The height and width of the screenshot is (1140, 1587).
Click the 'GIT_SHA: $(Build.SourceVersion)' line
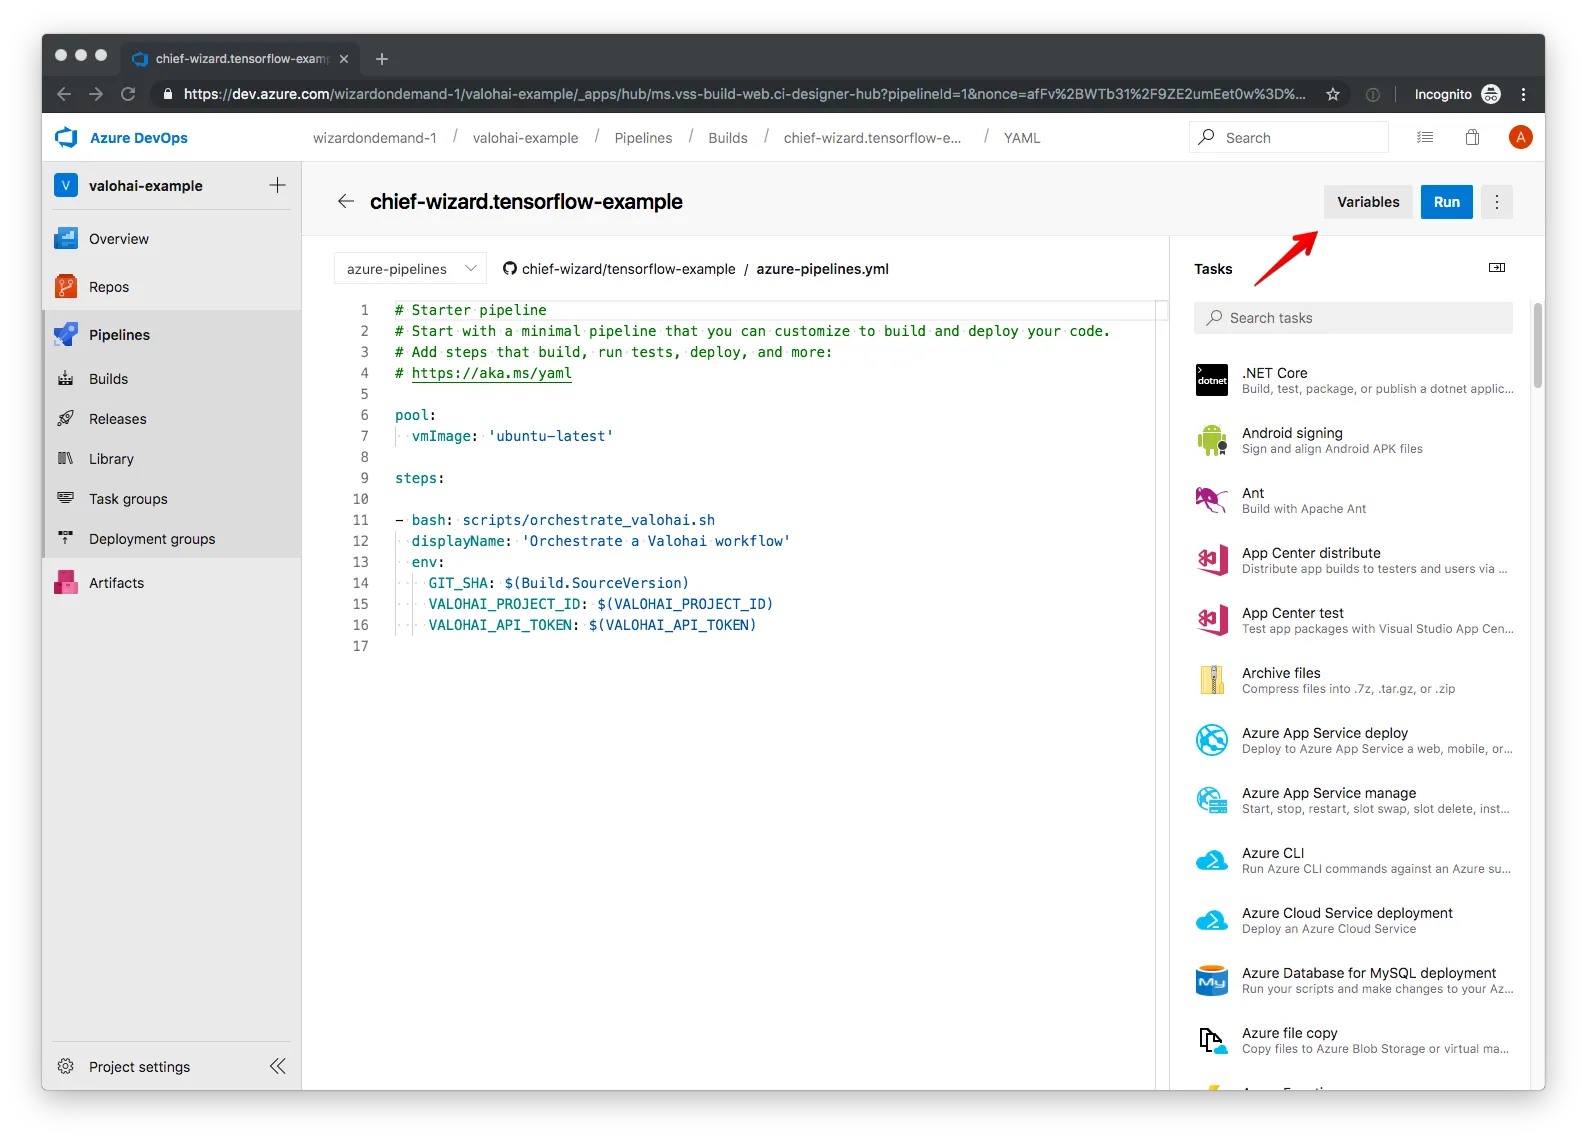[558, 583]
